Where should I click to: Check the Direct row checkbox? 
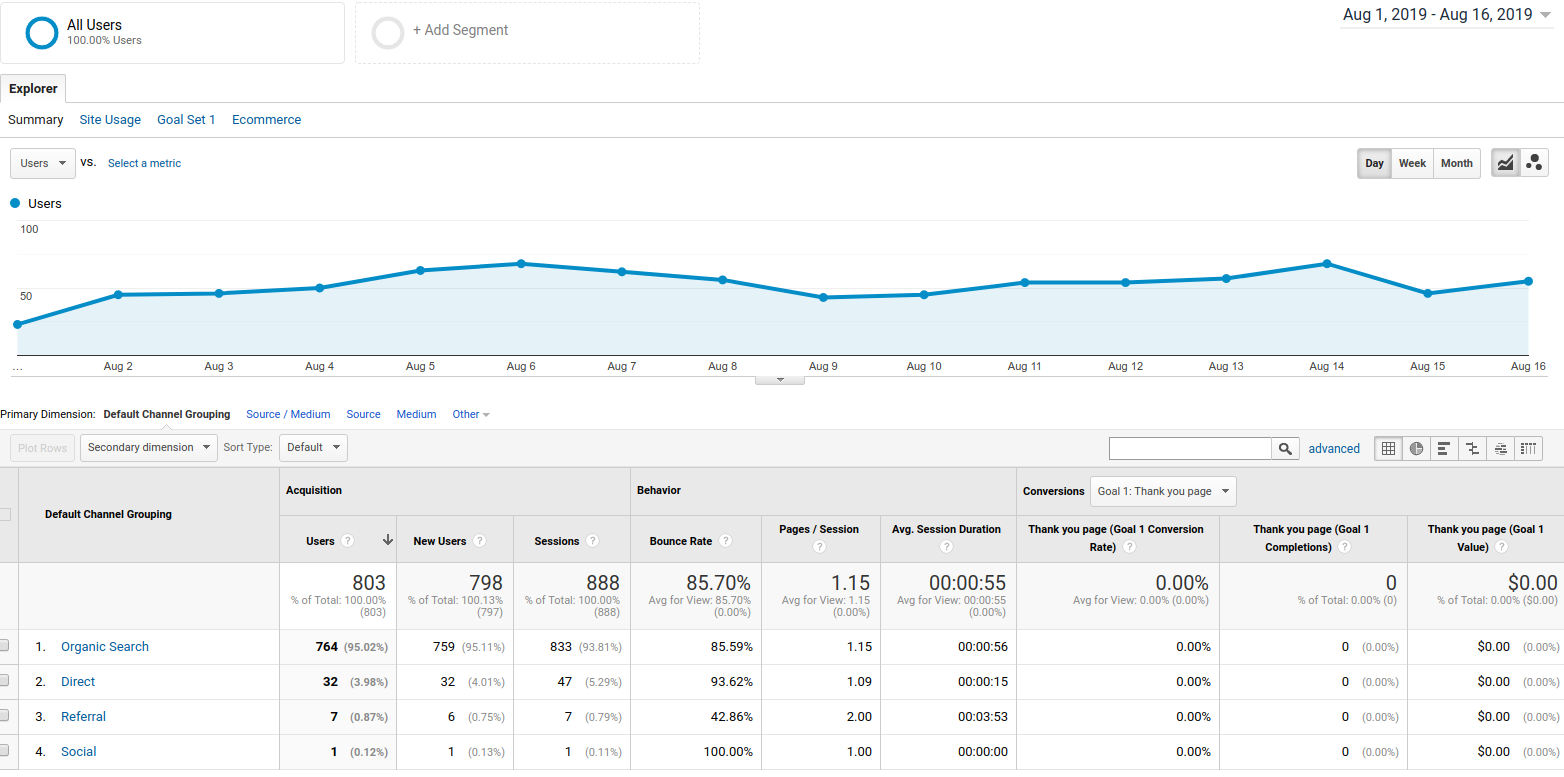[4, 681]
